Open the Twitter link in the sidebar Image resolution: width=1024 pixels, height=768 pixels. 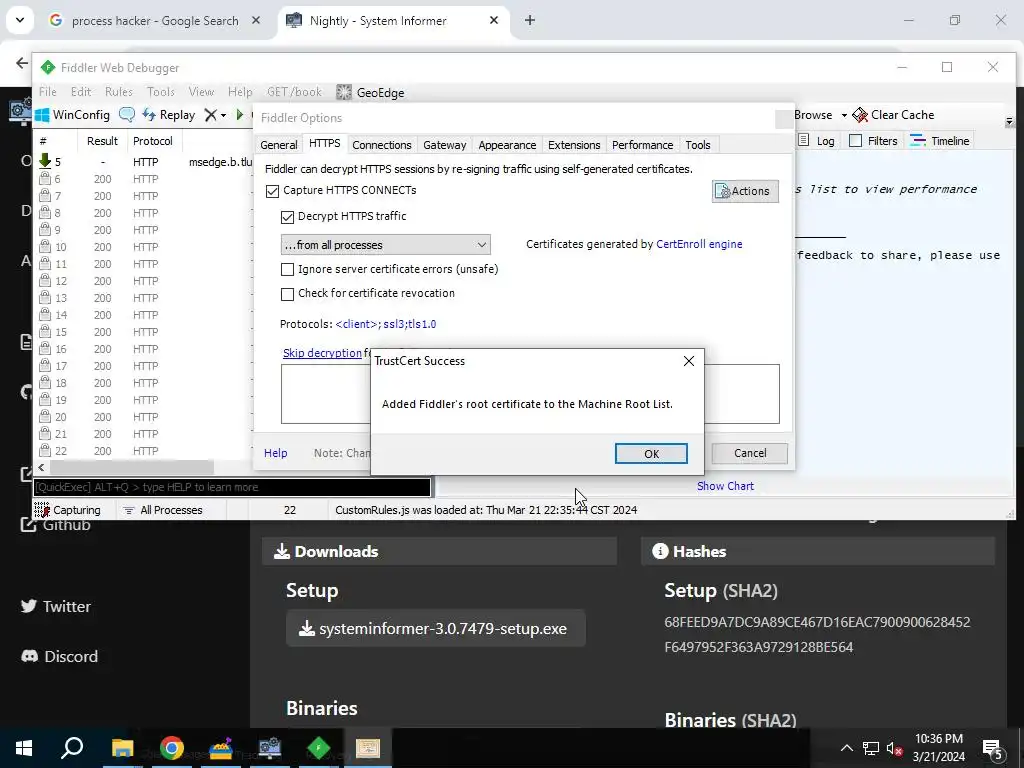coord(56,606)
